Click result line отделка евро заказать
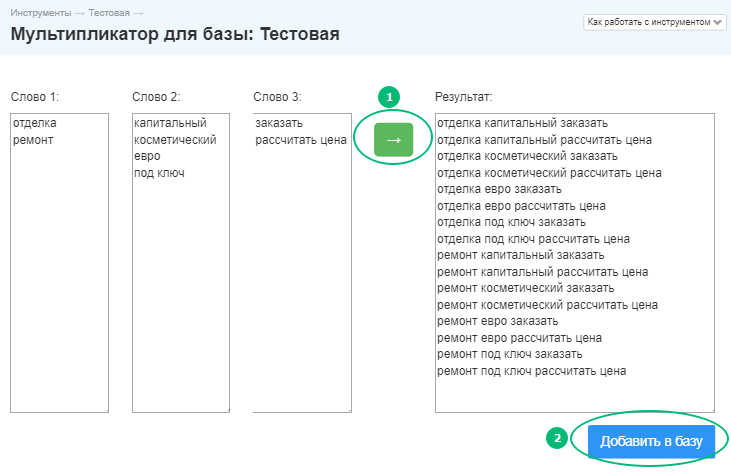This screenshot has width=731, height=474. (x=500, y=189)
